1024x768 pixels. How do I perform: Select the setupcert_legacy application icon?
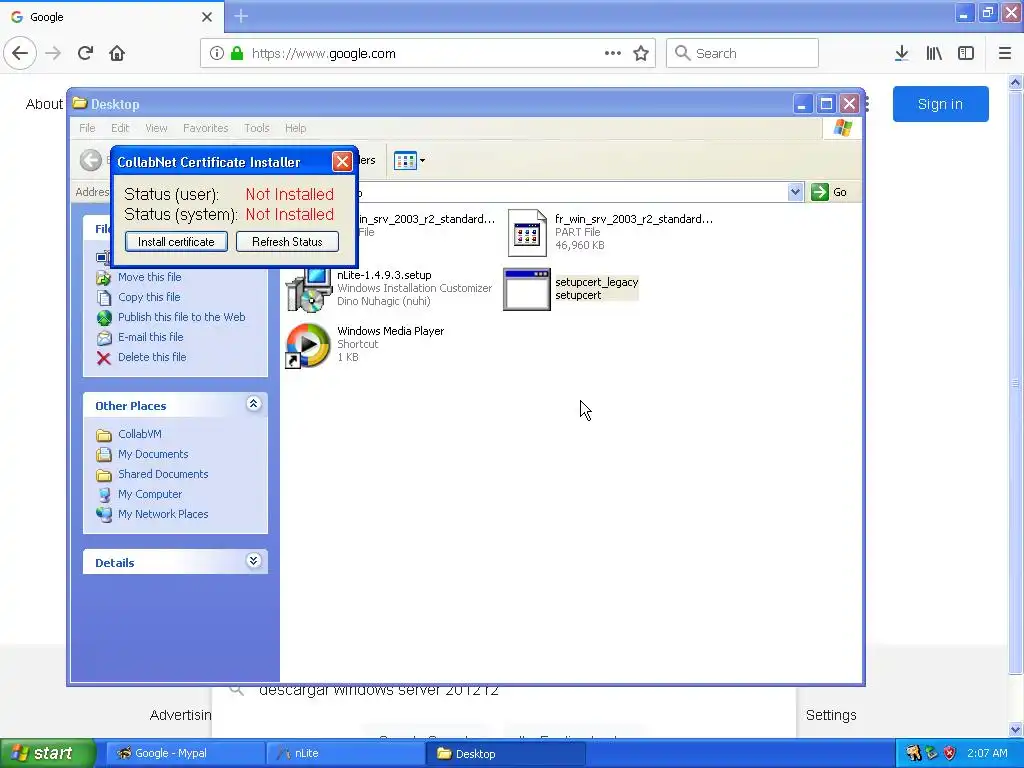point(527,289)
